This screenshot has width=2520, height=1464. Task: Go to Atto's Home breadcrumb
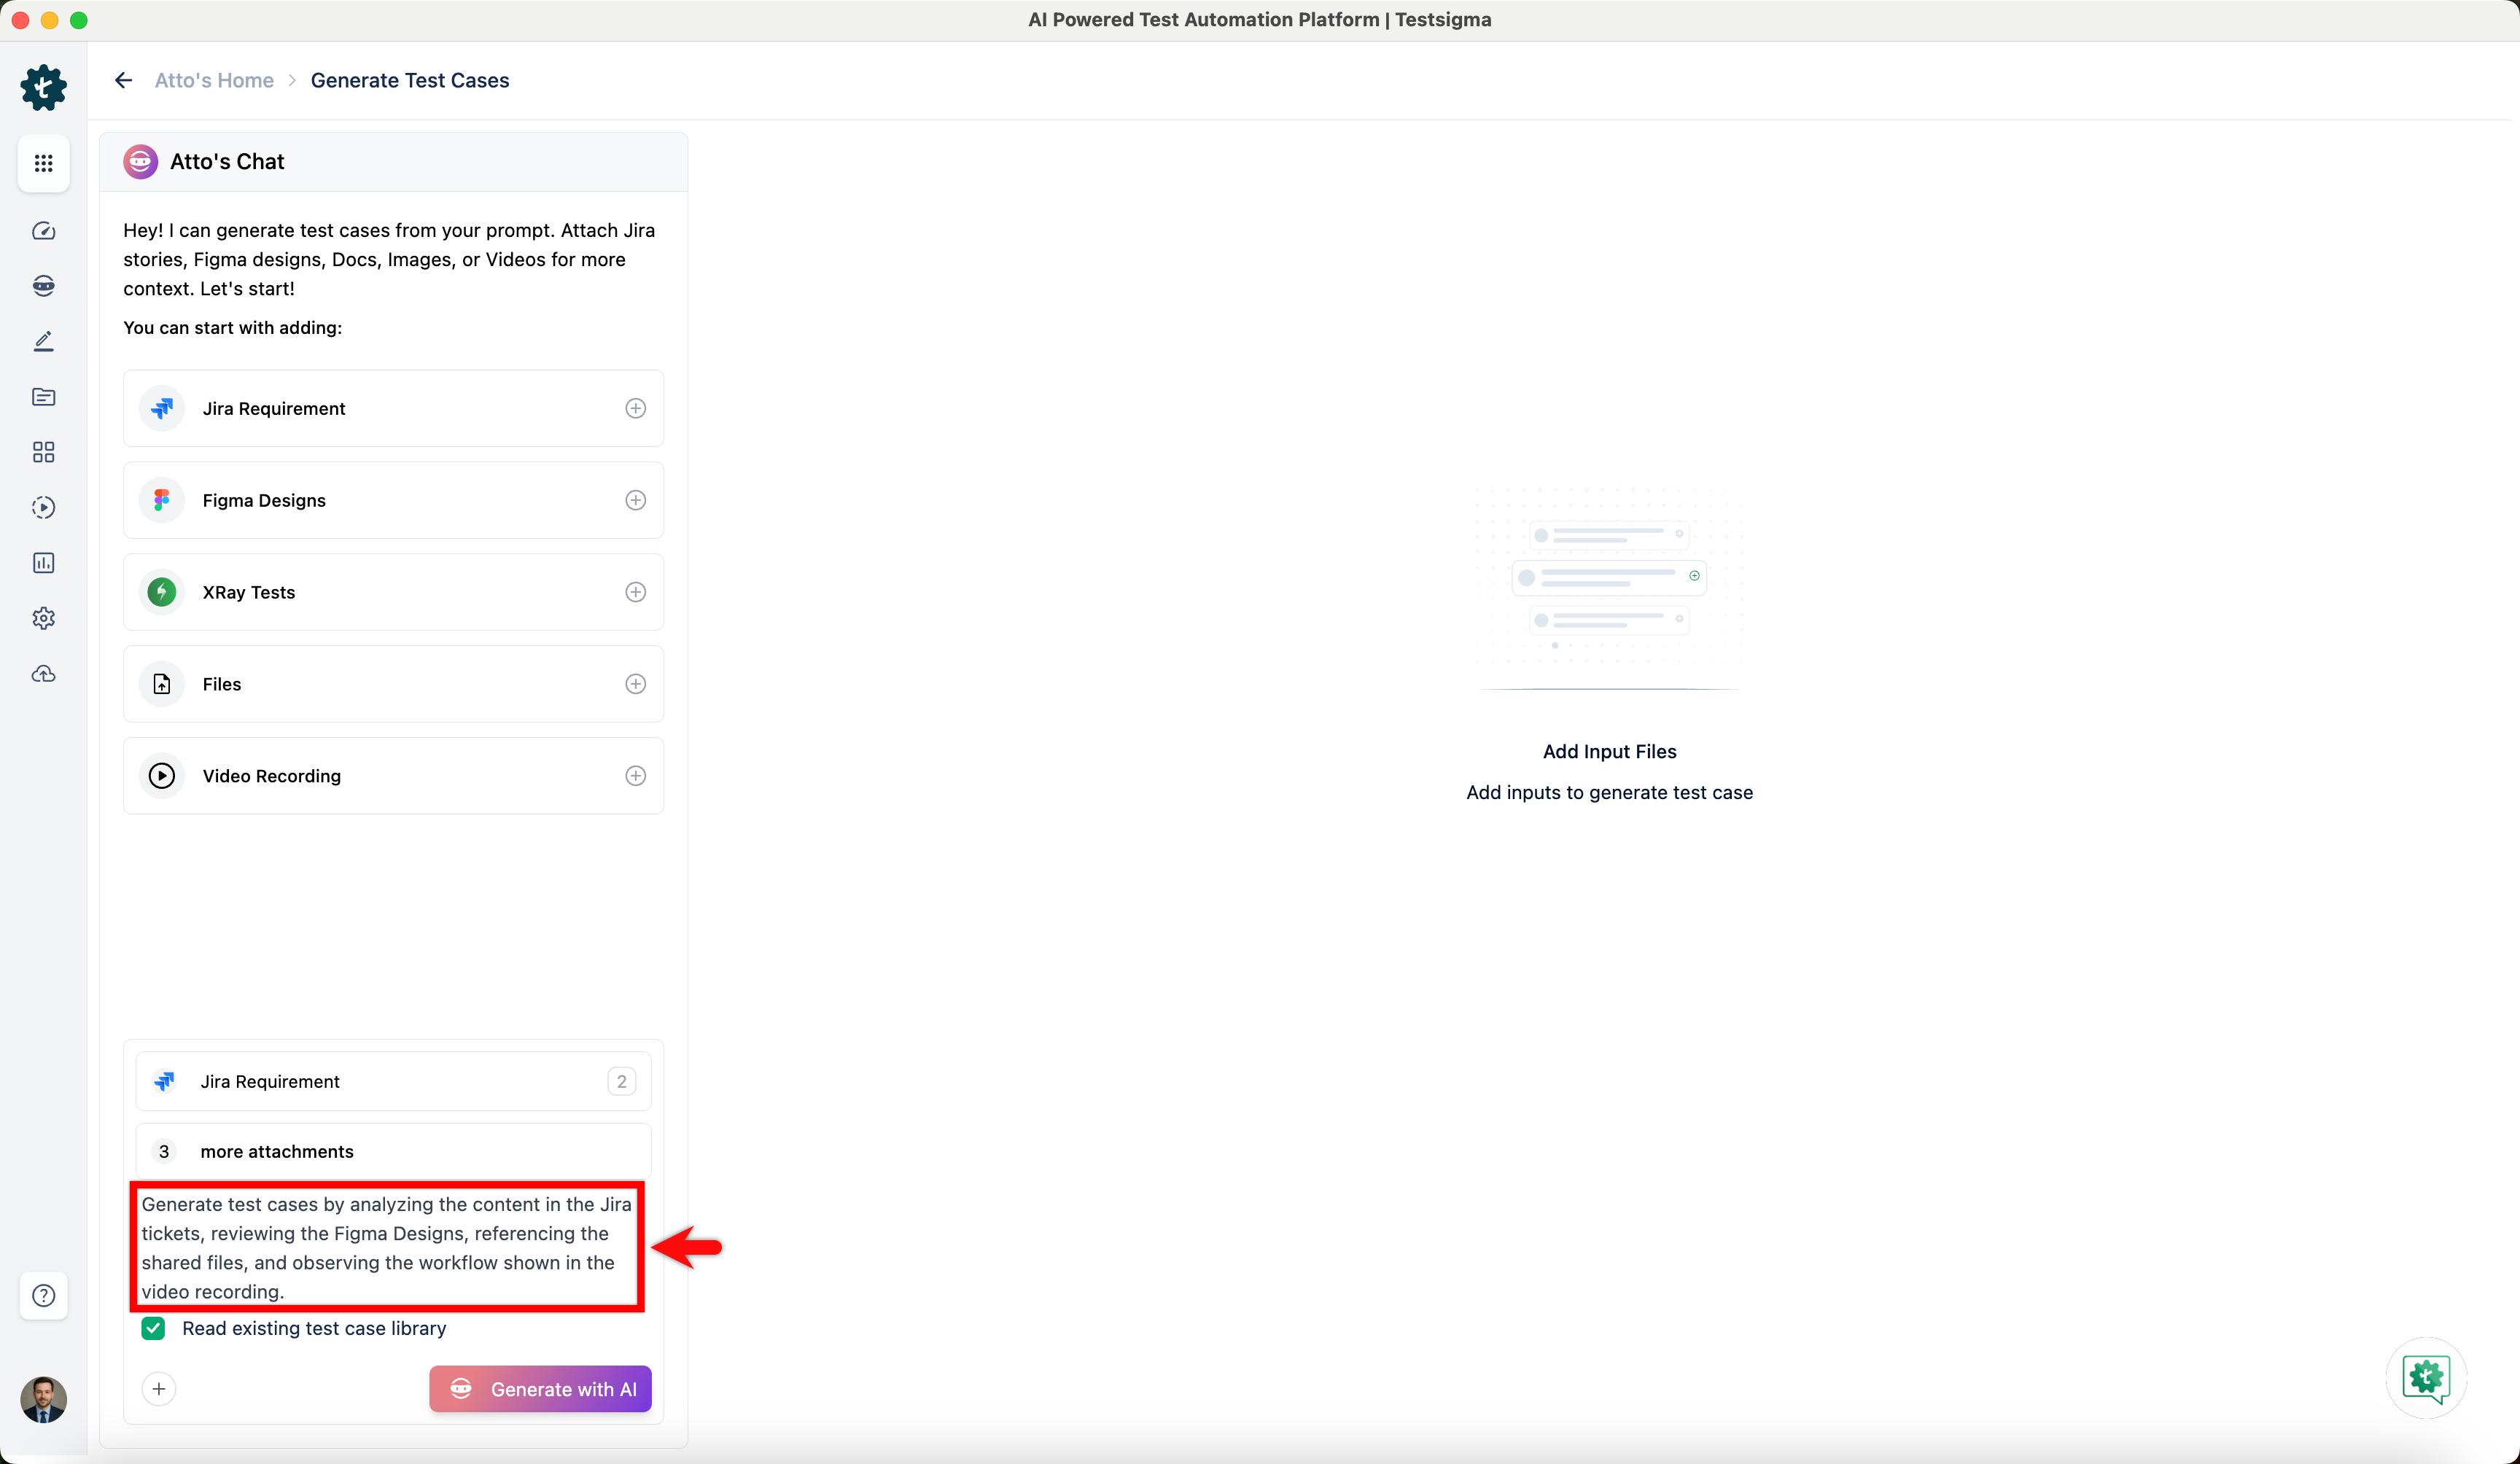tap(214, 80)
